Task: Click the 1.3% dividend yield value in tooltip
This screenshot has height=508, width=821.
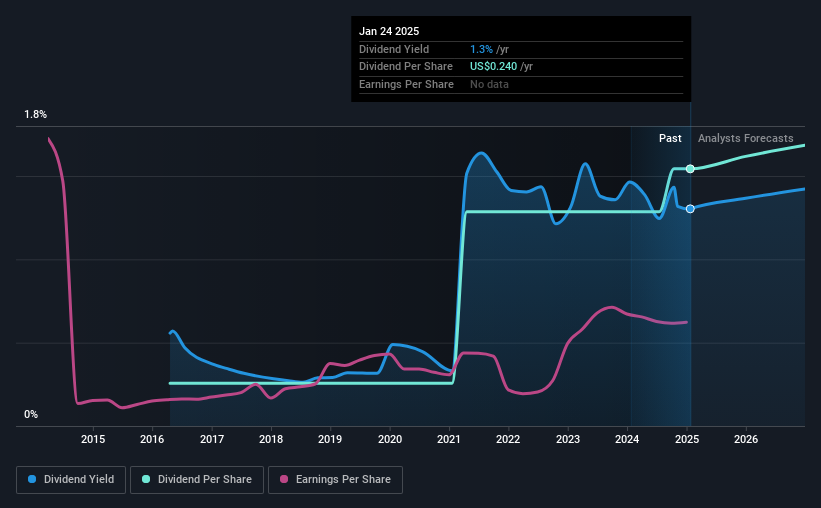Action: click(x=481, y=49)
